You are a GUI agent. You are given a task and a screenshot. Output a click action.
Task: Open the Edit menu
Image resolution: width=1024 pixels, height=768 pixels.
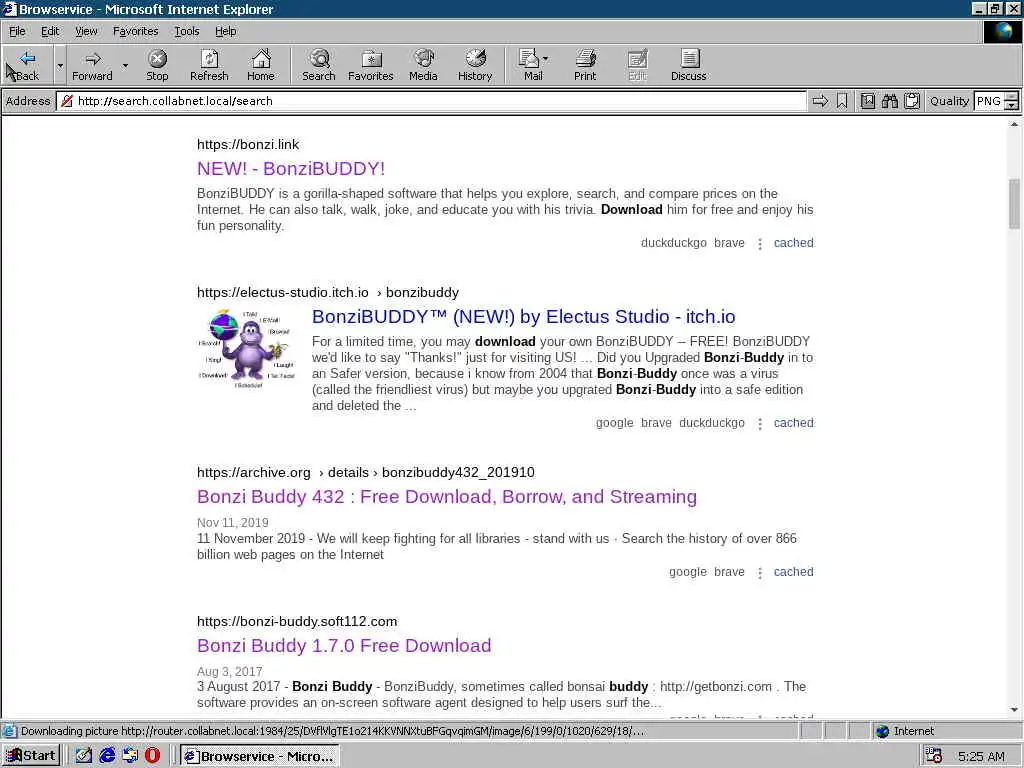(50, 31)
